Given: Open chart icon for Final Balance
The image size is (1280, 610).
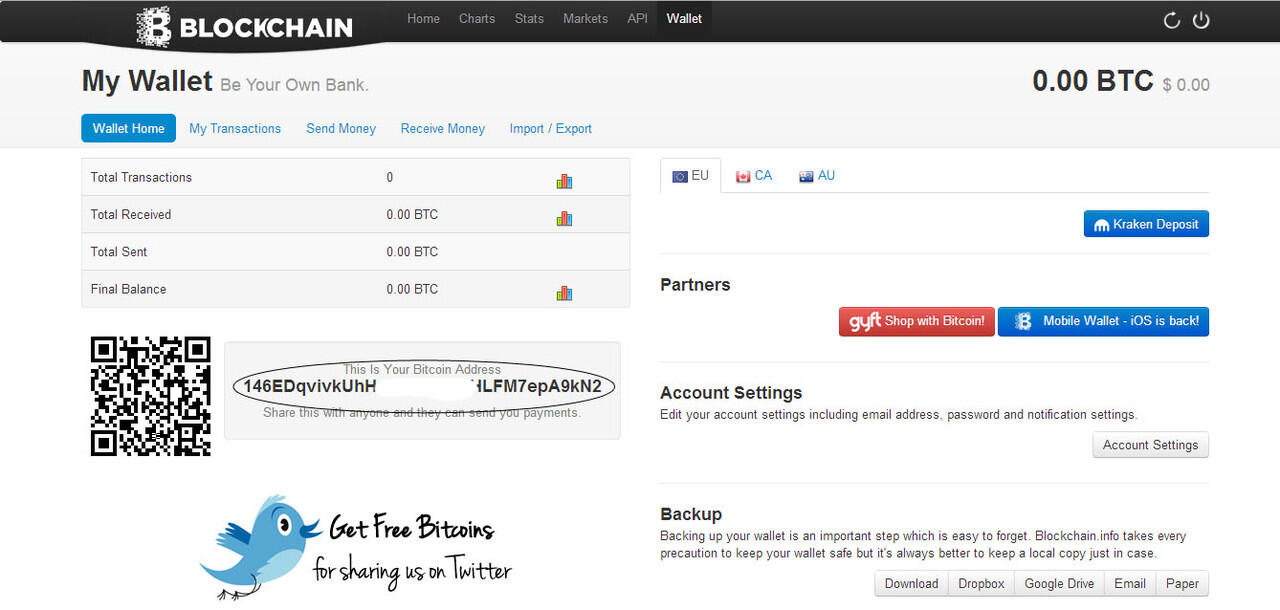Looking at the screenshot, I should (x=564, y=293).
